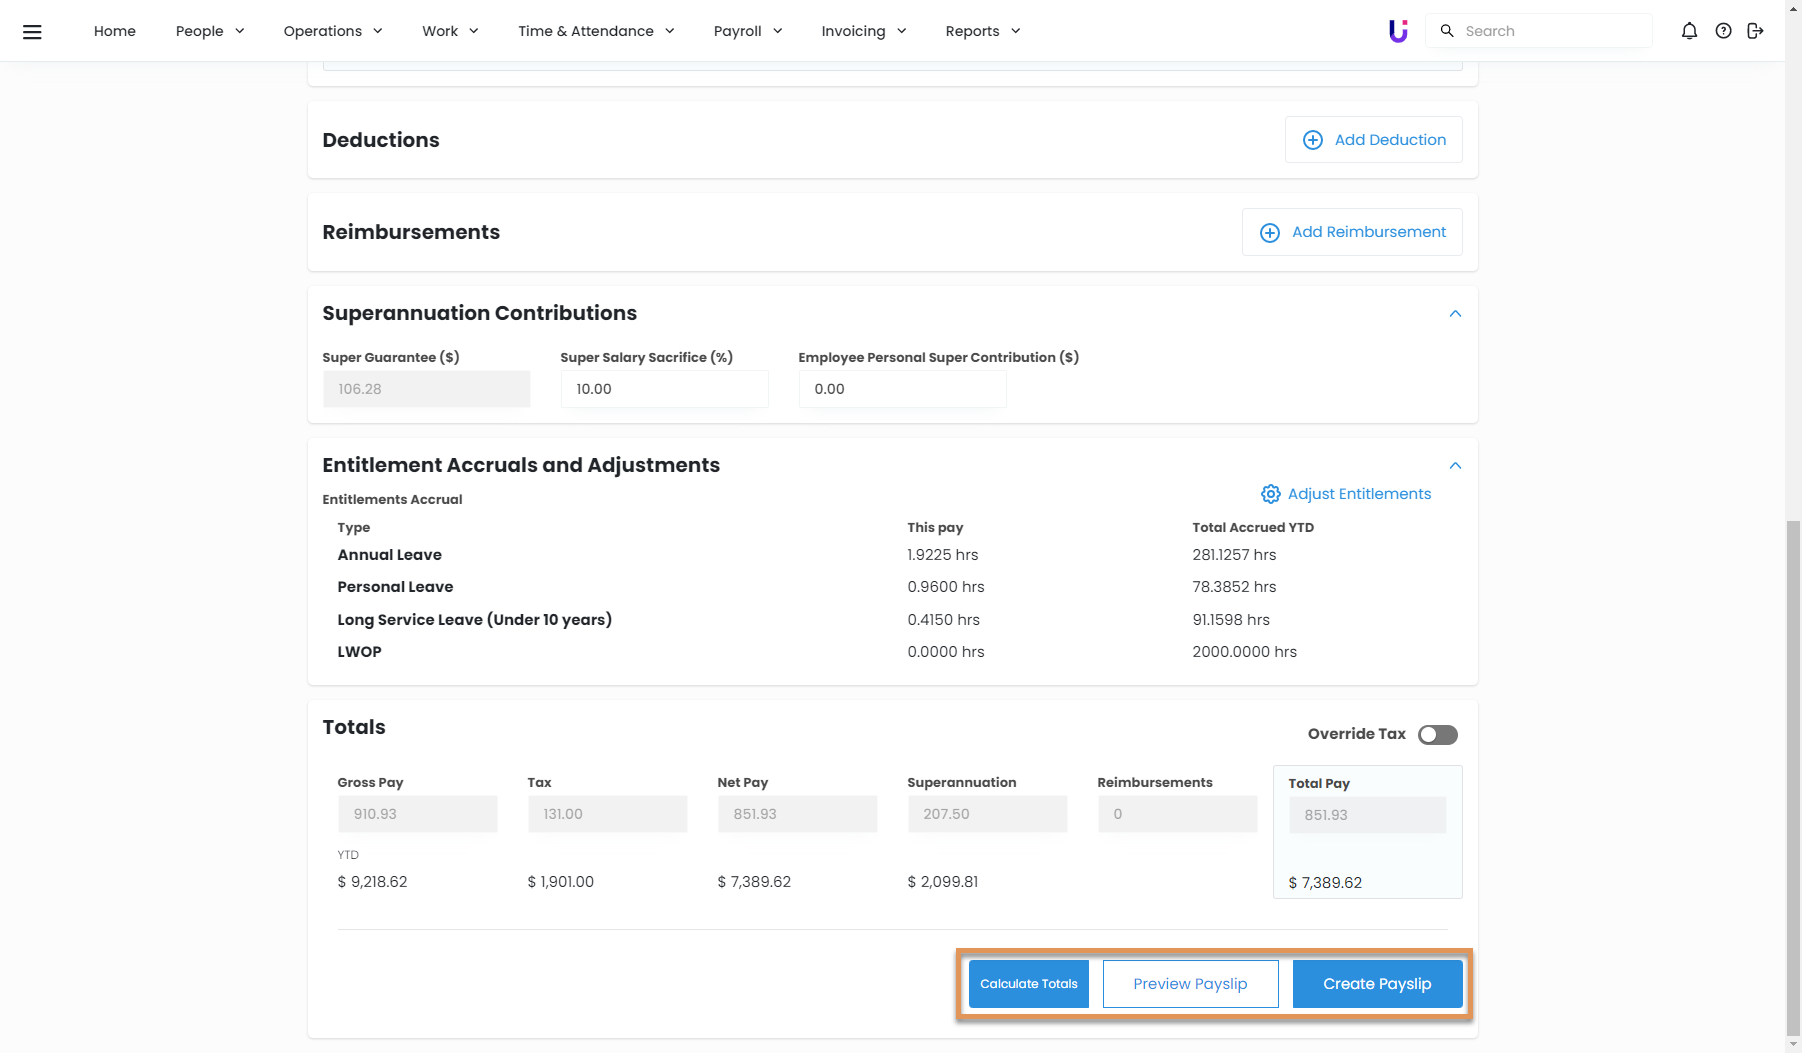This screenshot has height=1053, width=1802.
Task: Click the Create Payslip button
Action: [1377, 984]
